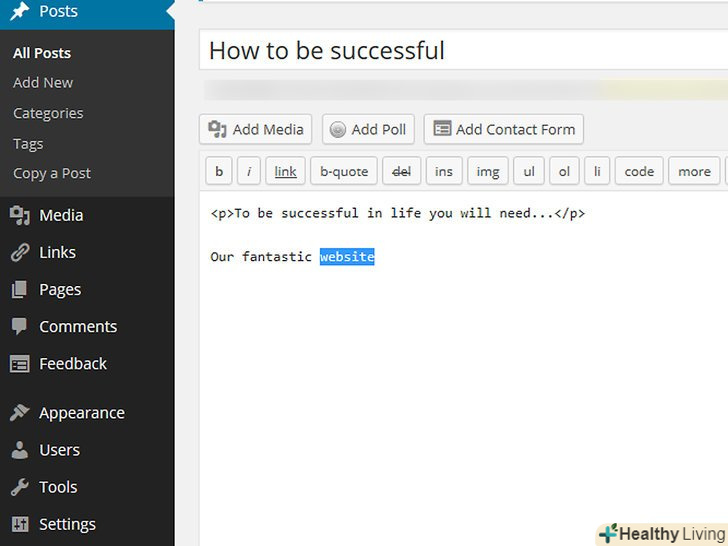
Task: Click the Posts pushpin icon
Action: pos(20,11)
